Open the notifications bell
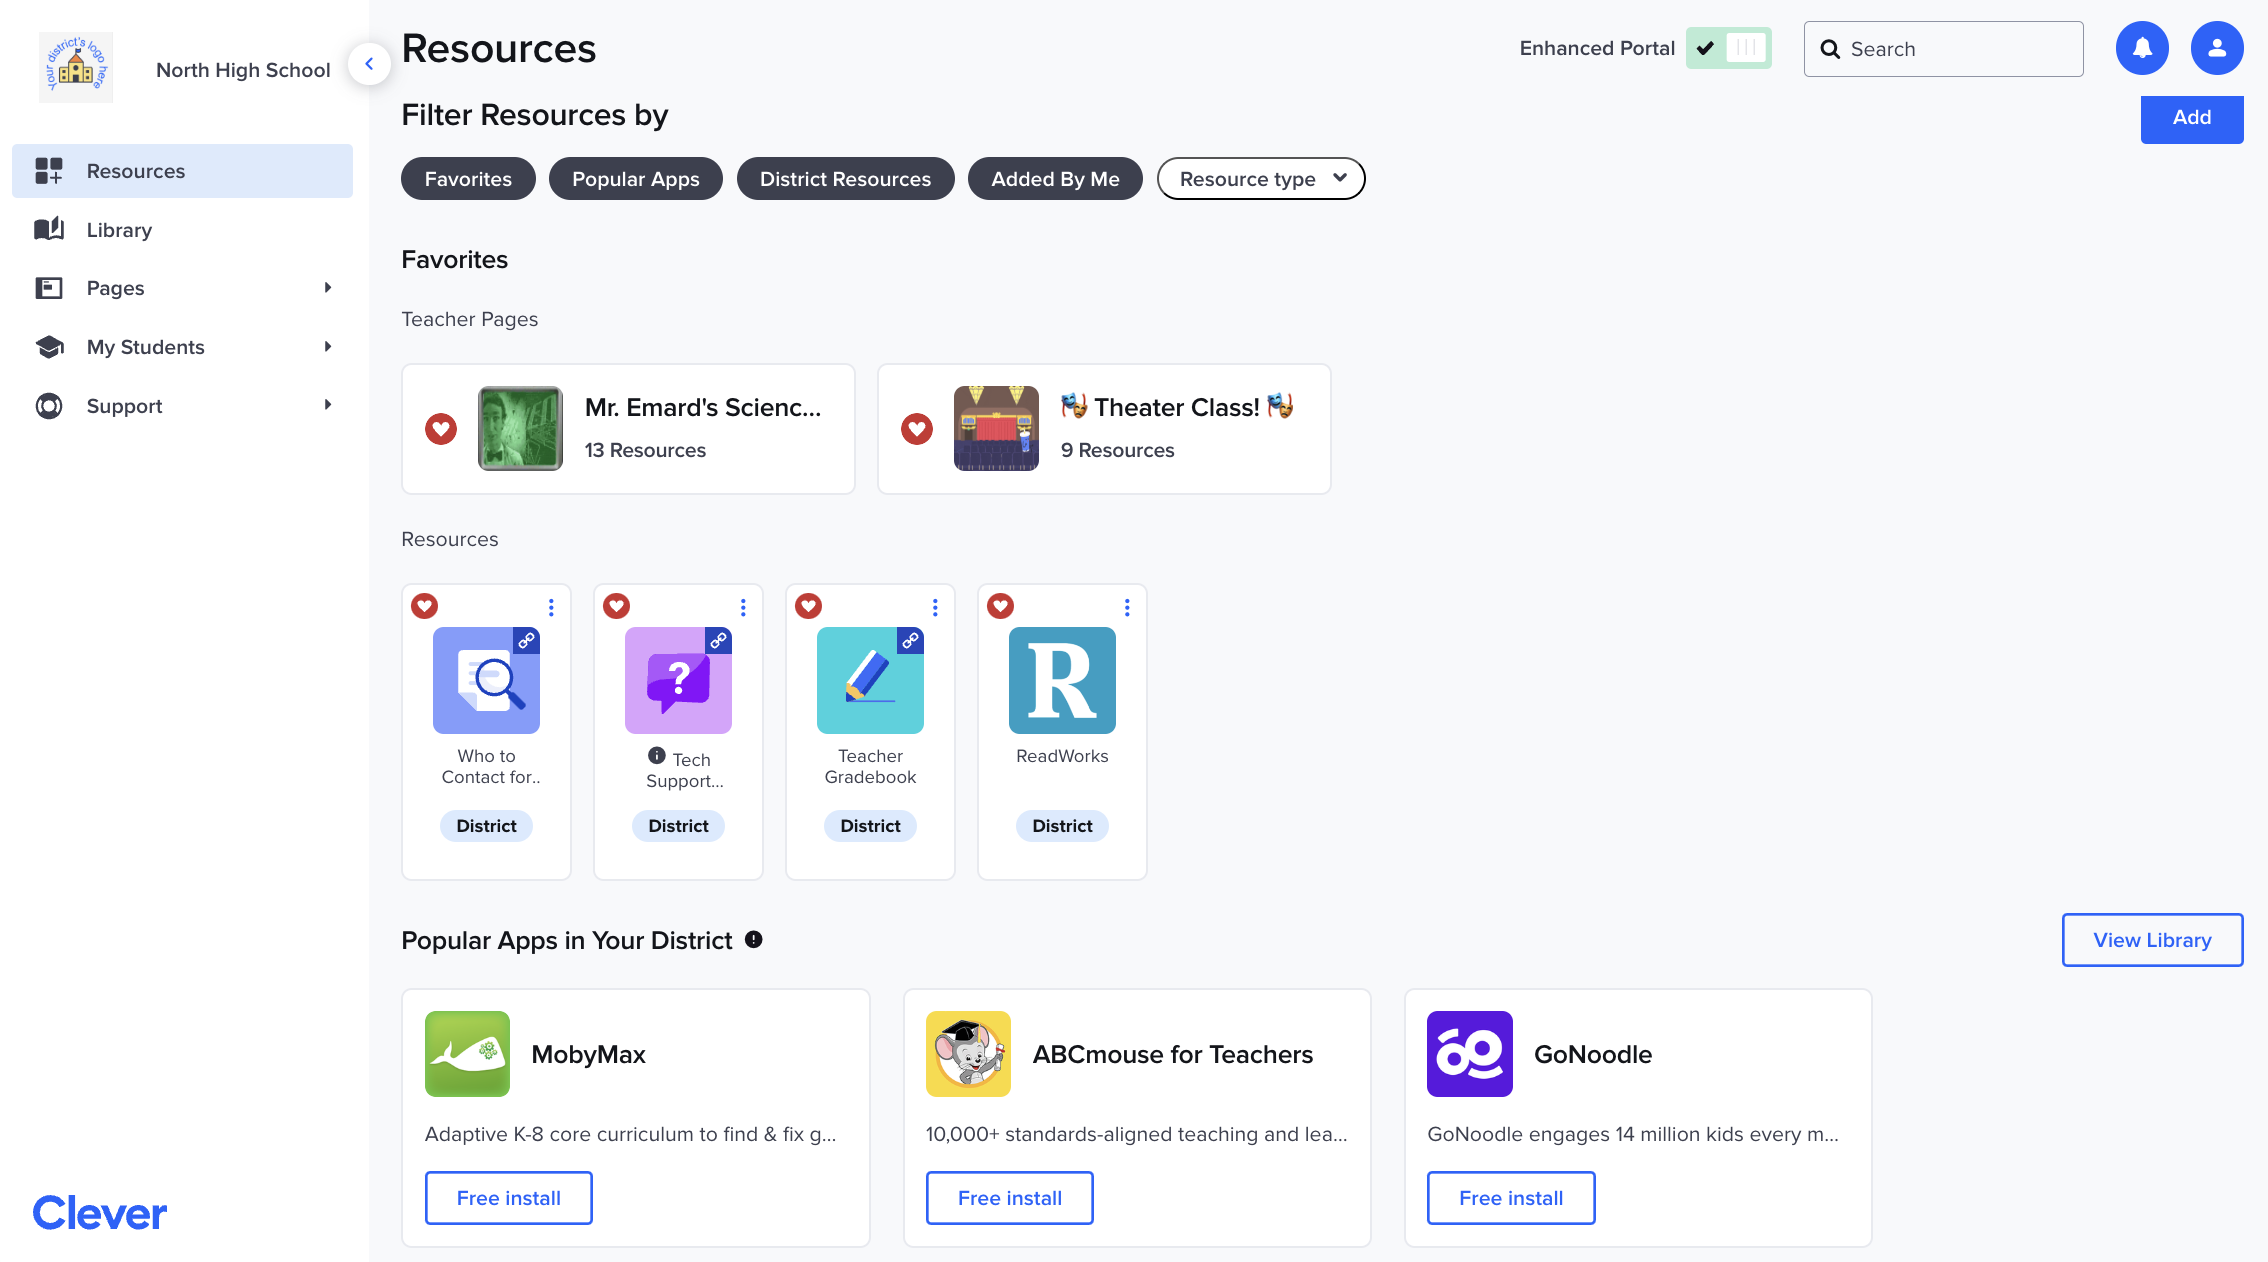 click(x=2142, y=47)
